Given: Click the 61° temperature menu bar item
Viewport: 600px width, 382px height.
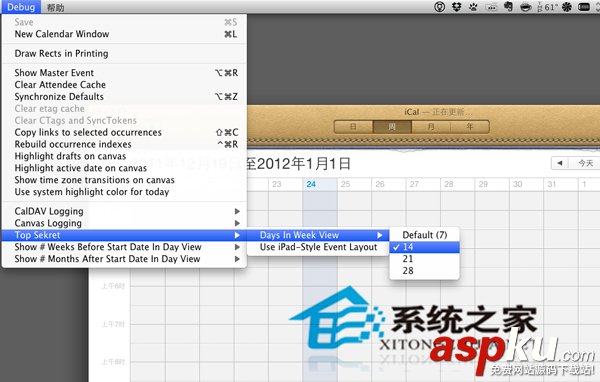Looking at the screenshot, I should (548, 7).
